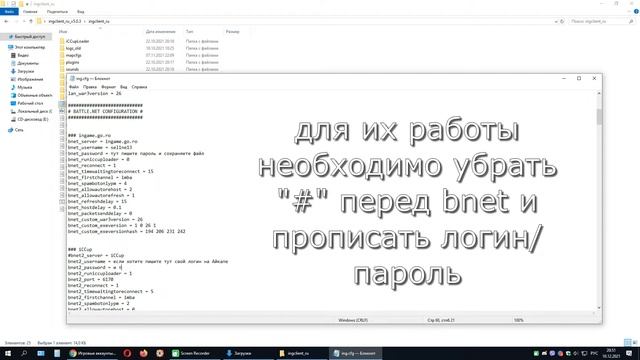Open Рабочий стол in the navigation pane

pyautogui.click(x=27, y=103)
